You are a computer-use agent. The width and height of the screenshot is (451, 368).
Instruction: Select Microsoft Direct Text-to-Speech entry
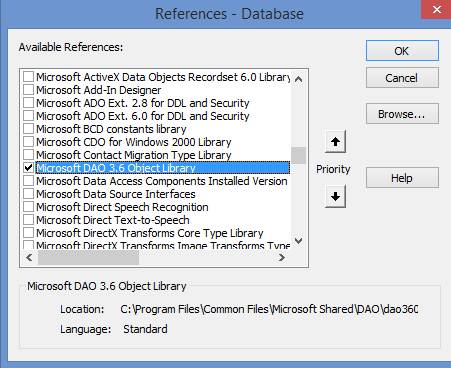click(x=113, y=220)
